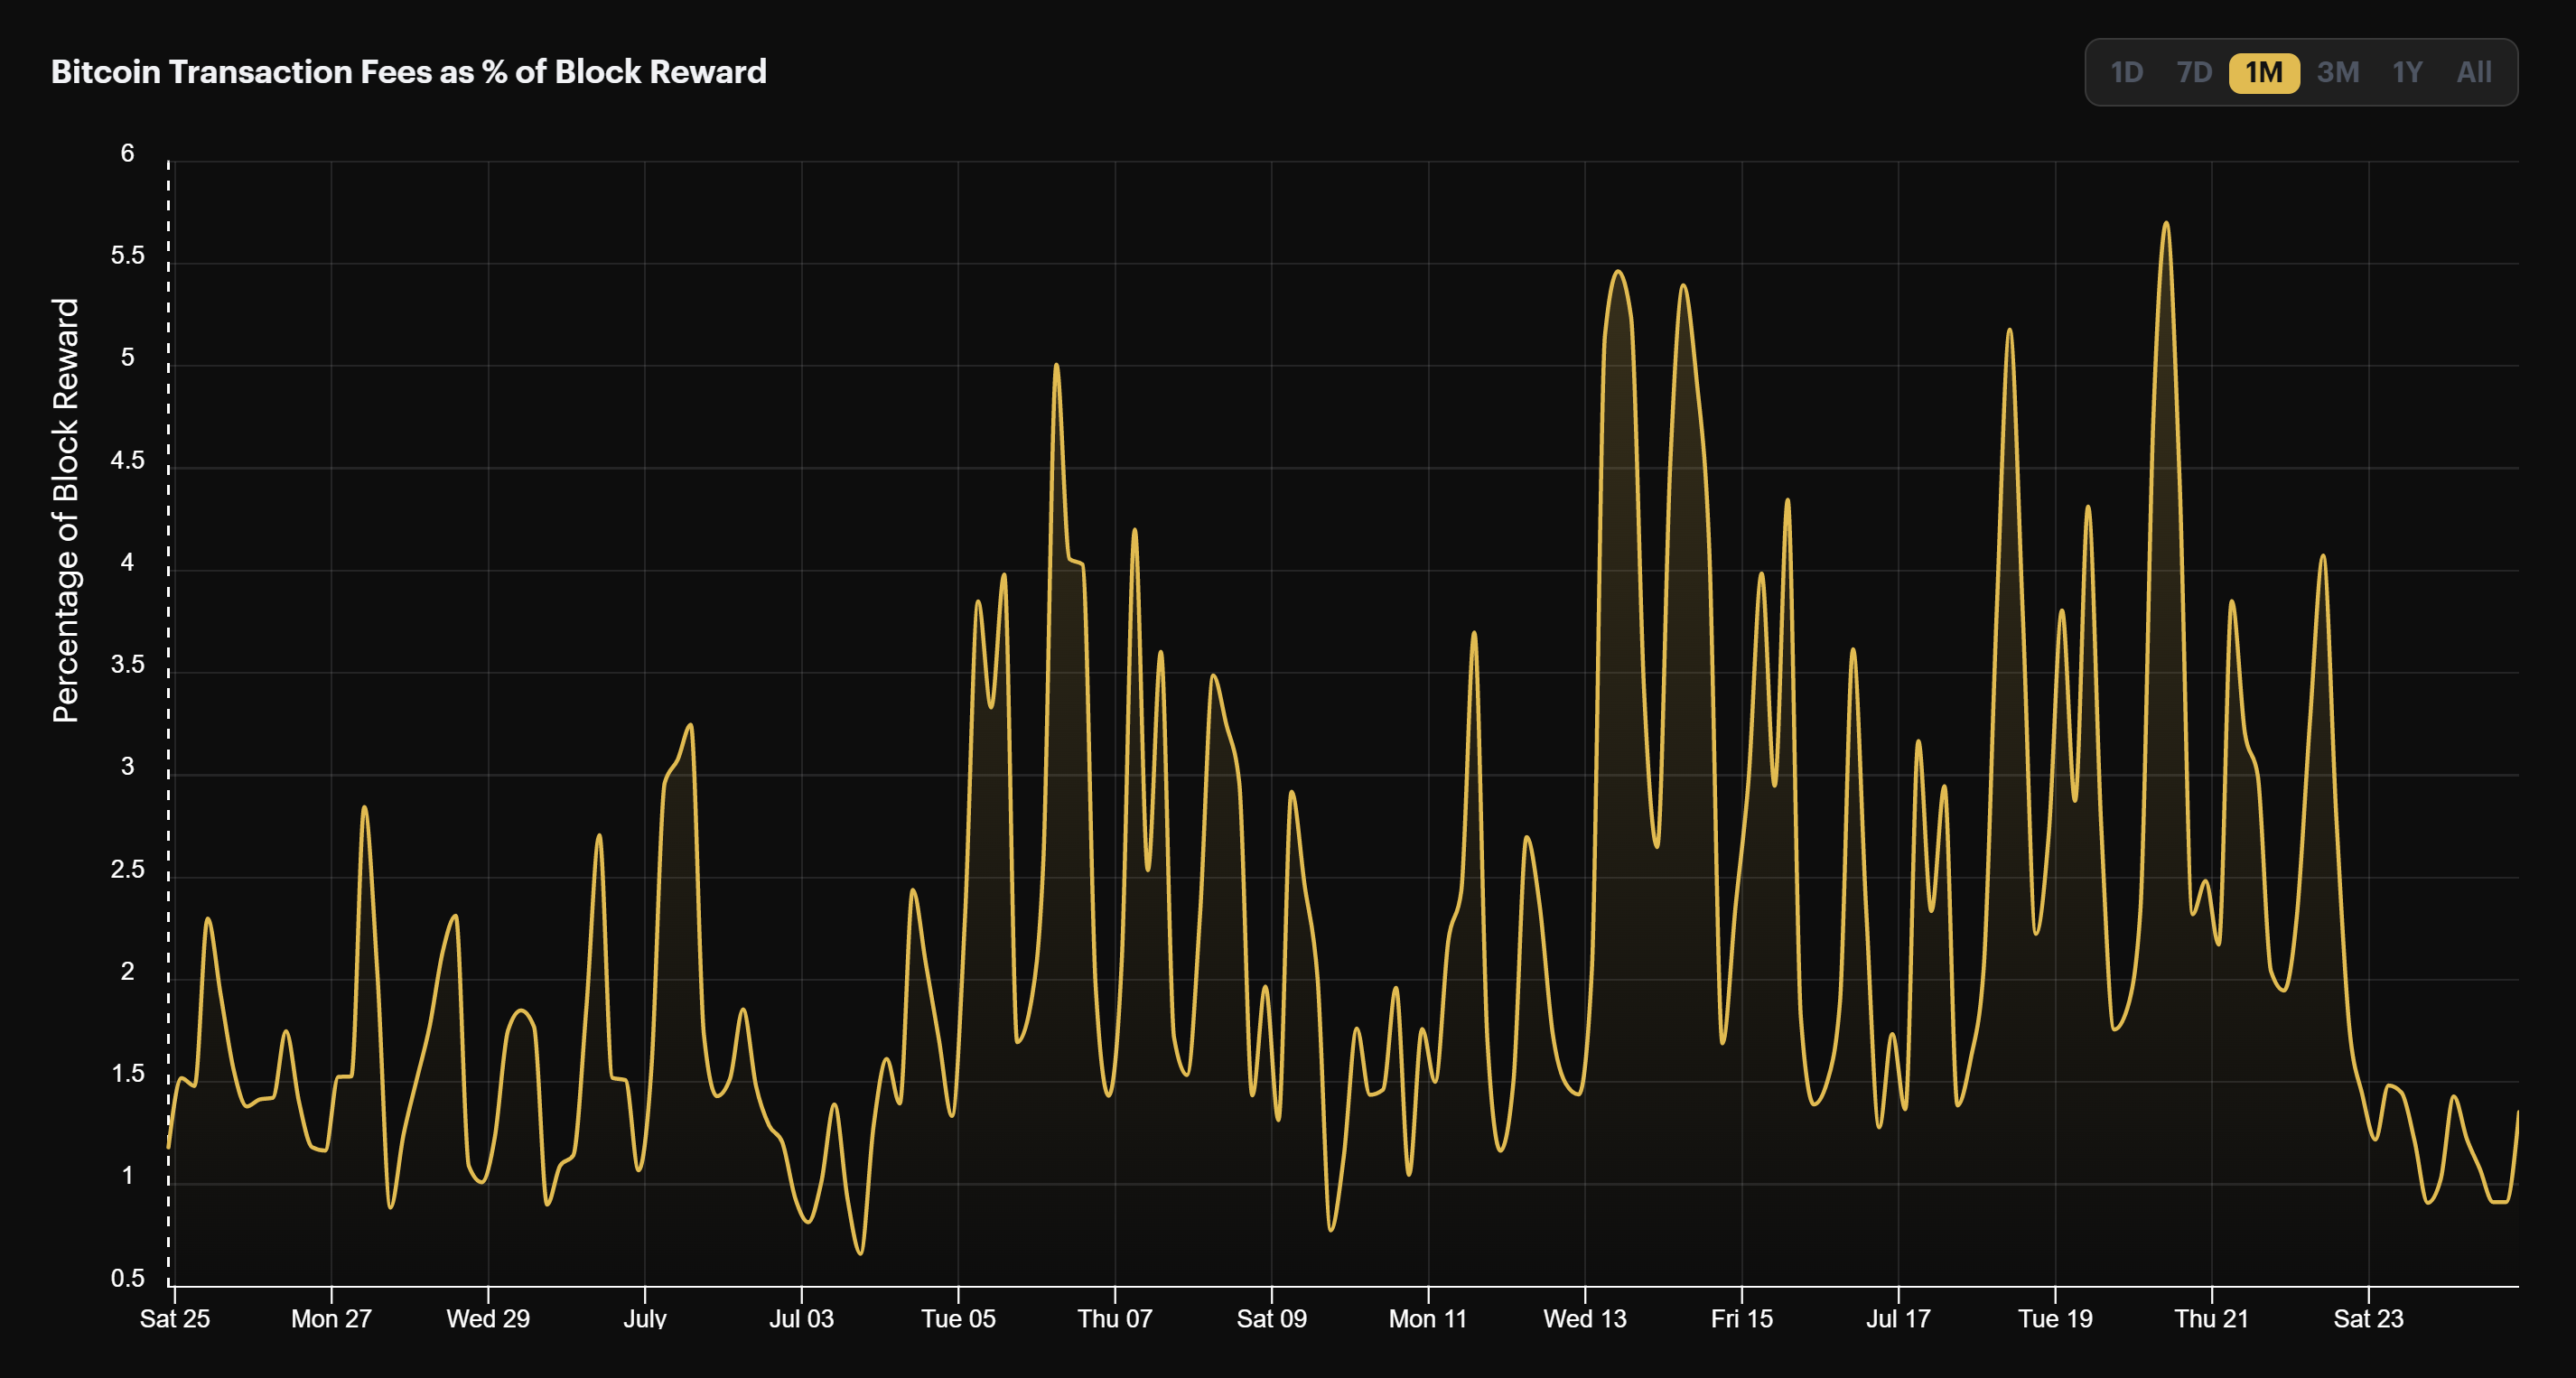Switch to the 7D time range
The image size is (2576, 1378).
coord(2194,72)
